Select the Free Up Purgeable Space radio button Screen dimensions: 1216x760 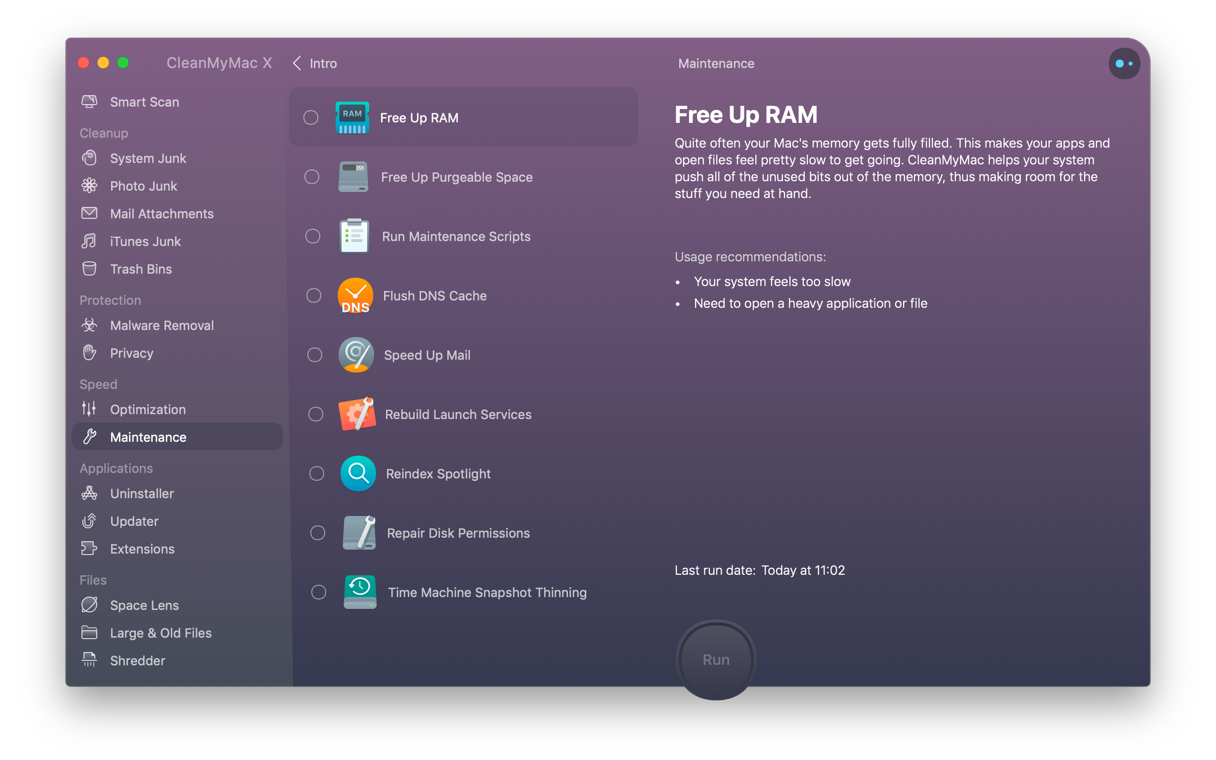click(x=312, y=177)
